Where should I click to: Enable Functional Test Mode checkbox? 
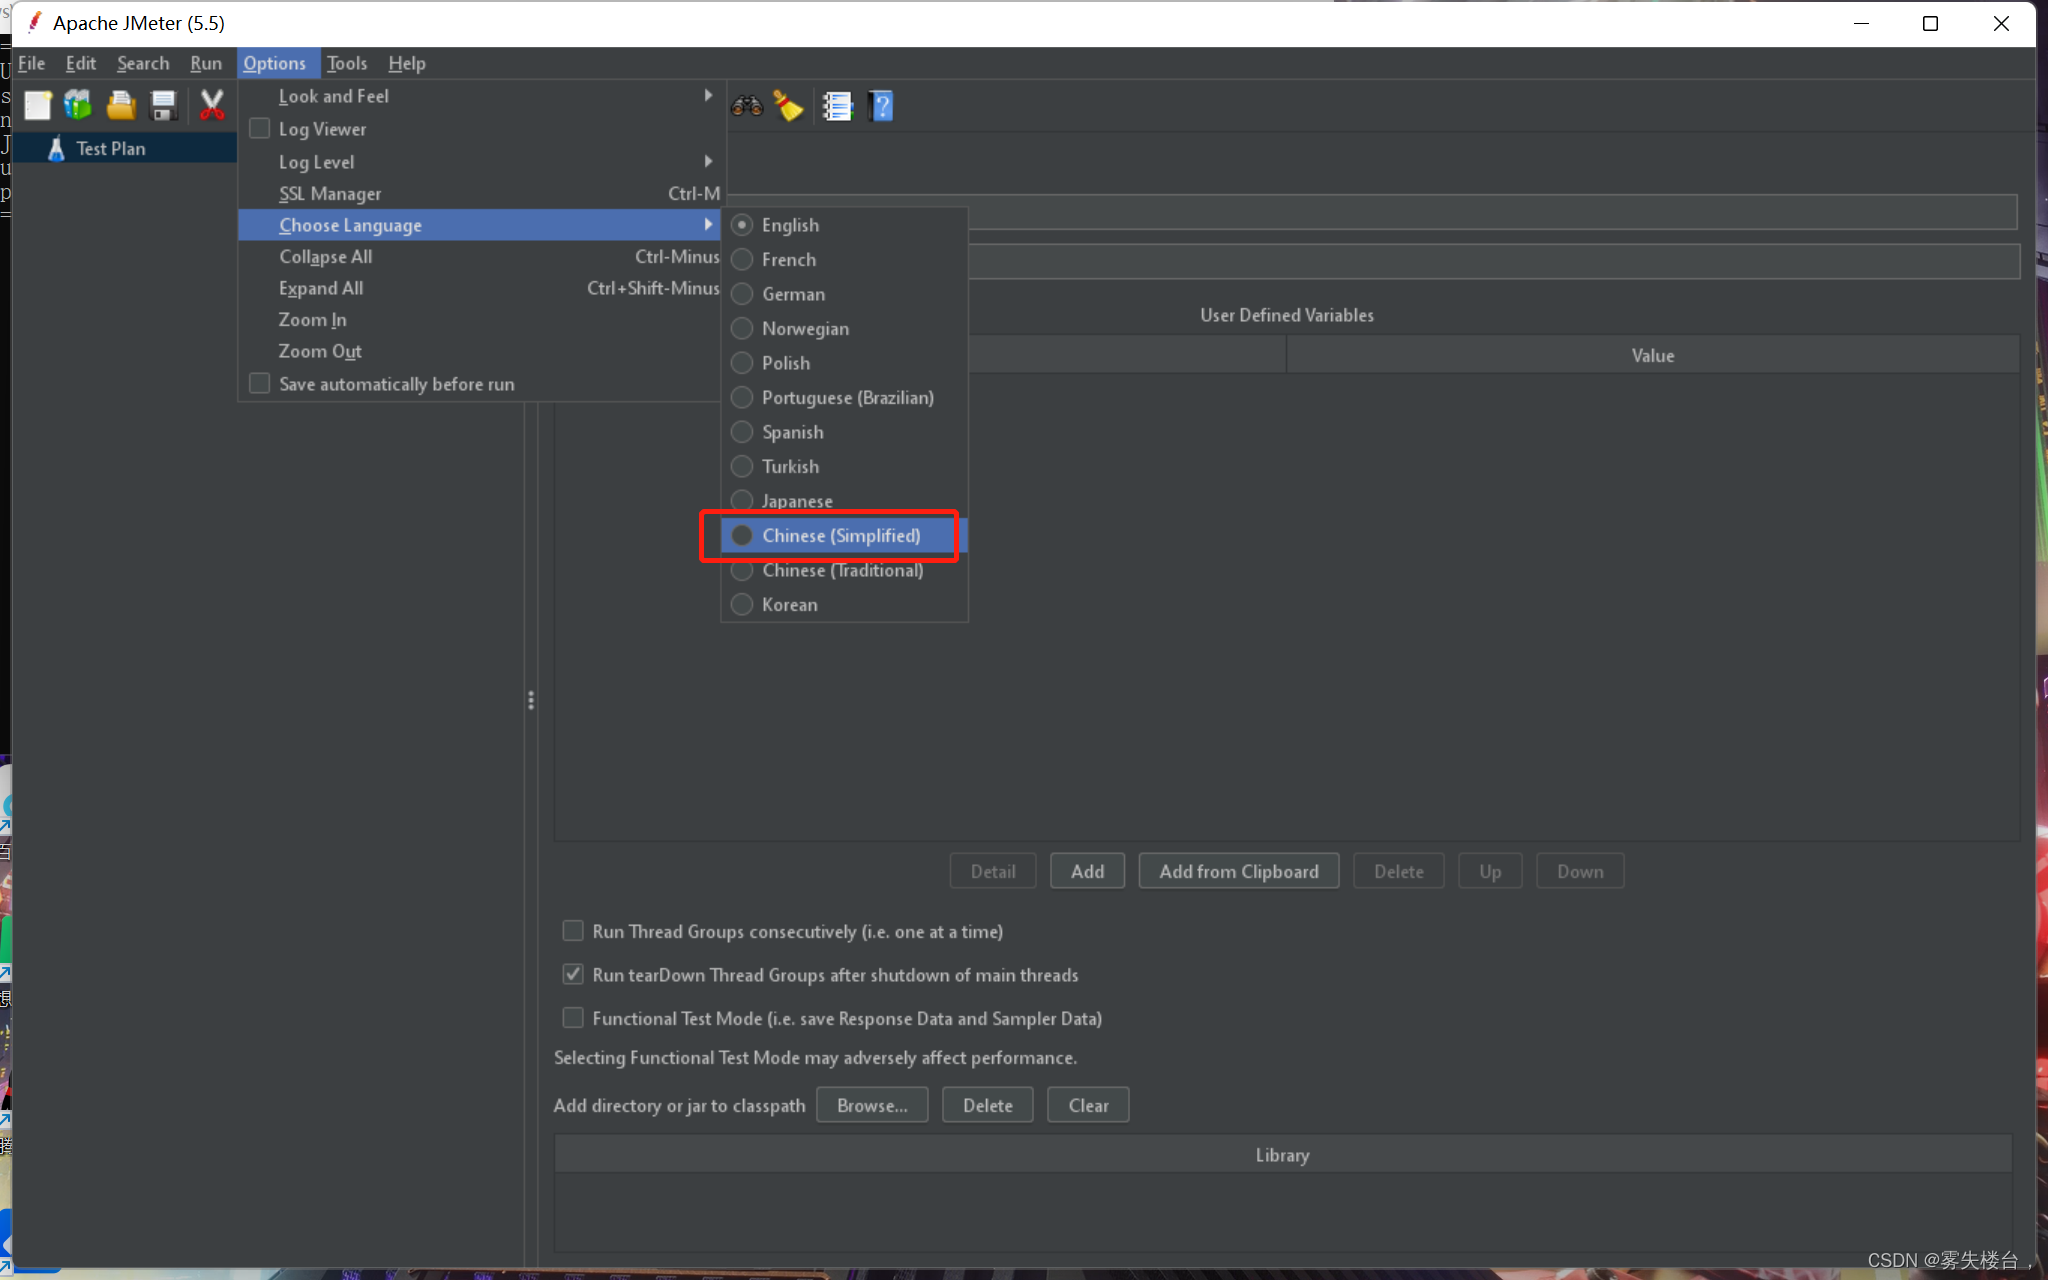(573, 1018)
